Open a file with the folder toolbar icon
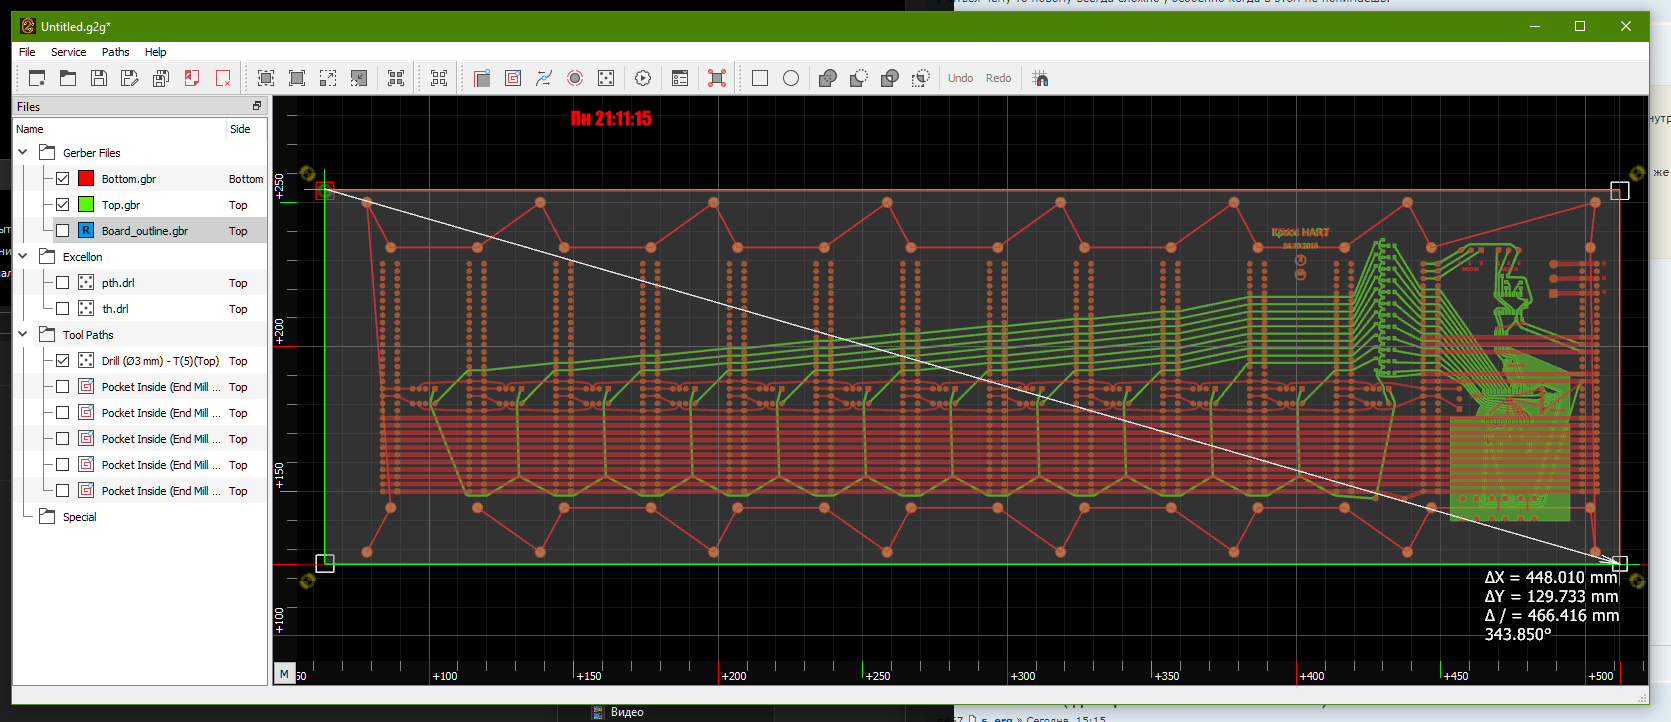Screen dimensions: 1671x722 (68, 78)
